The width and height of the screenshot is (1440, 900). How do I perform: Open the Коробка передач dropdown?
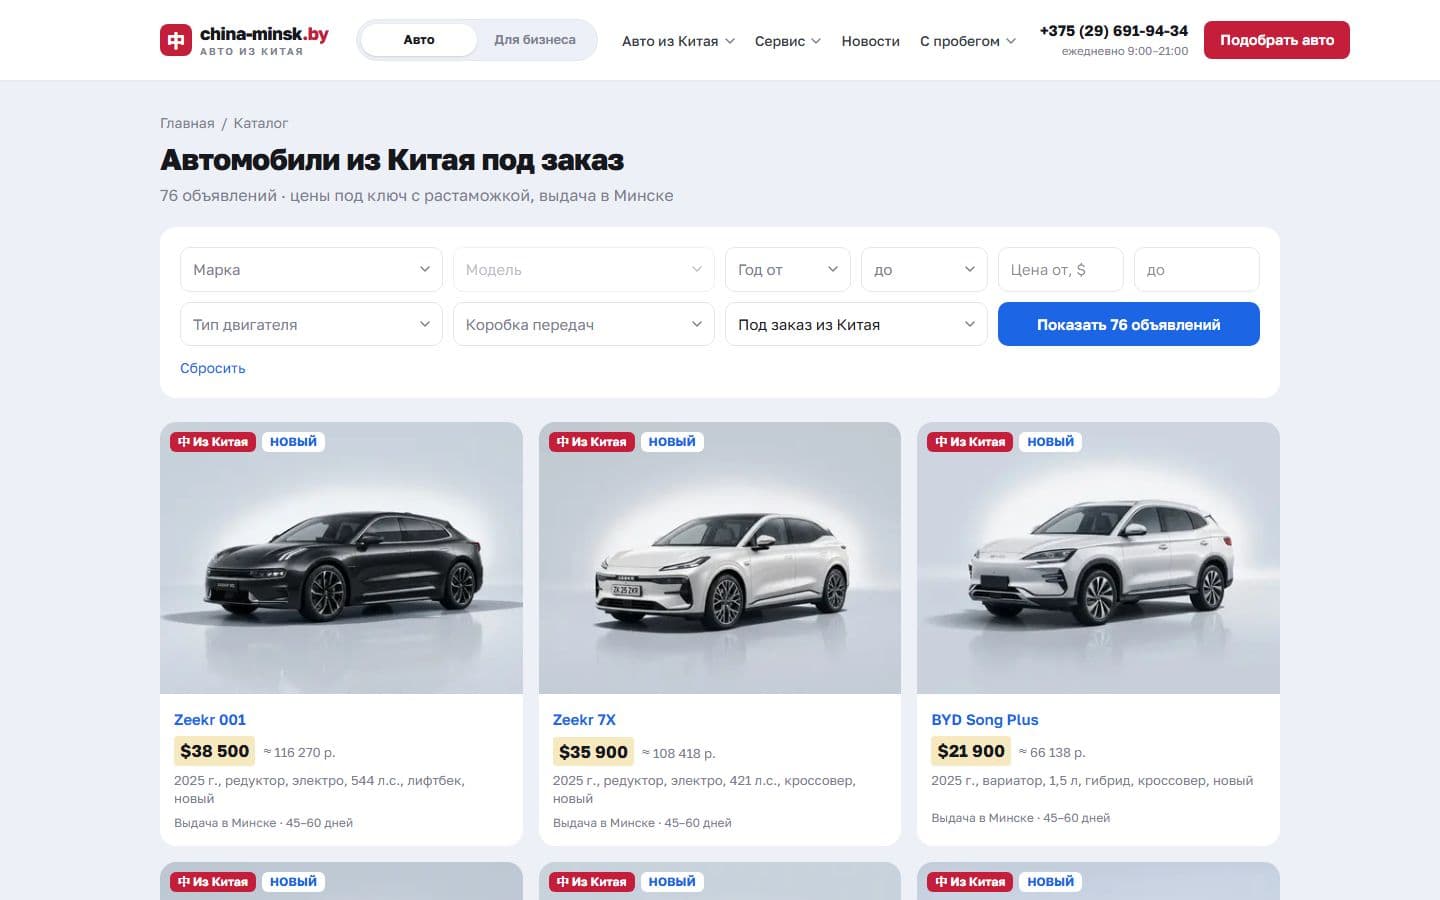[x=584, y=324]
